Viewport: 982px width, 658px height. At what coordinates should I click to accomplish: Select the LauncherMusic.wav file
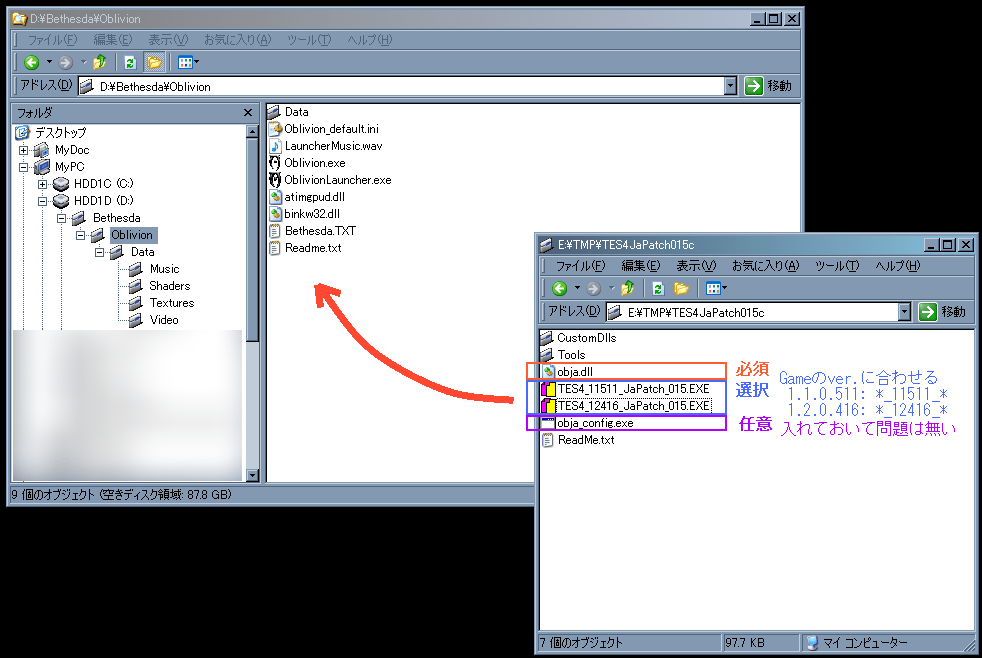pyautogui.click(x=332, y=146)
